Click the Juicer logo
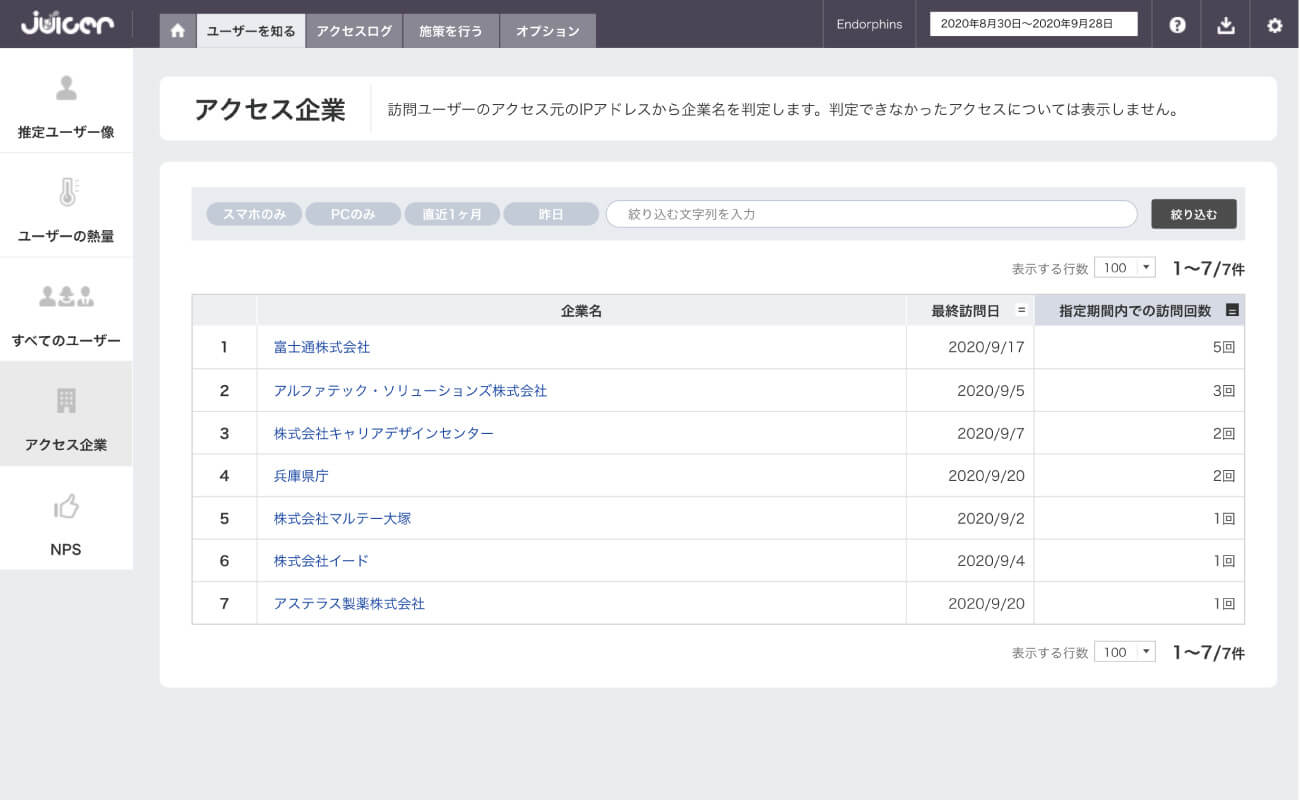Viewport: 1300px width, 800px height. [67, 23]
